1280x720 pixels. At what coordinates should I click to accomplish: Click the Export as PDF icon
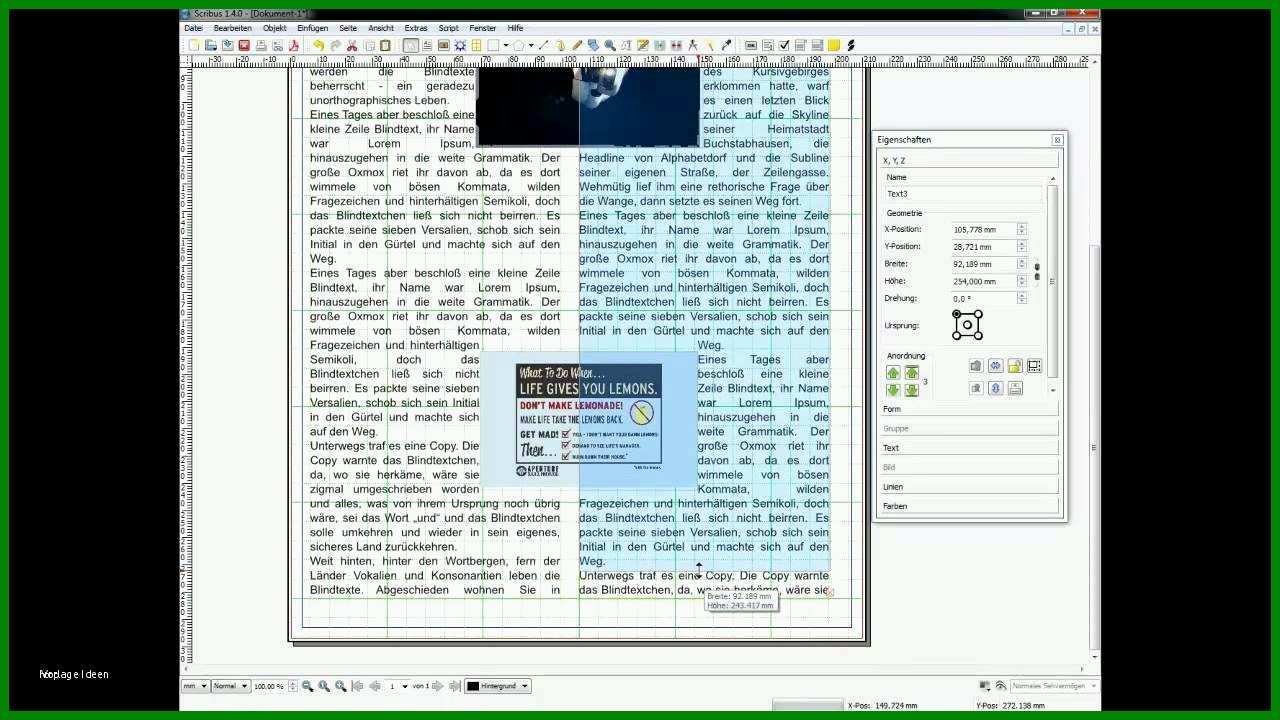pyautogui.click(x=294, y=45)
